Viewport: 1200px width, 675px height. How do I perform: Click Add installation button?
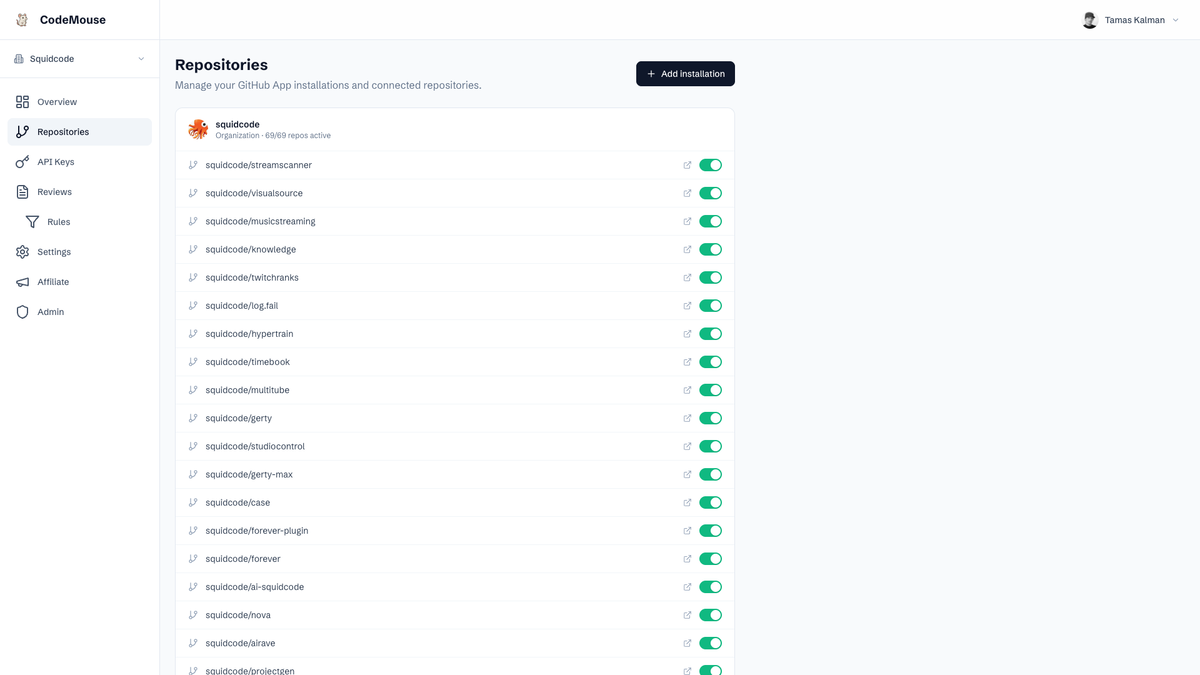click(685, 74)
